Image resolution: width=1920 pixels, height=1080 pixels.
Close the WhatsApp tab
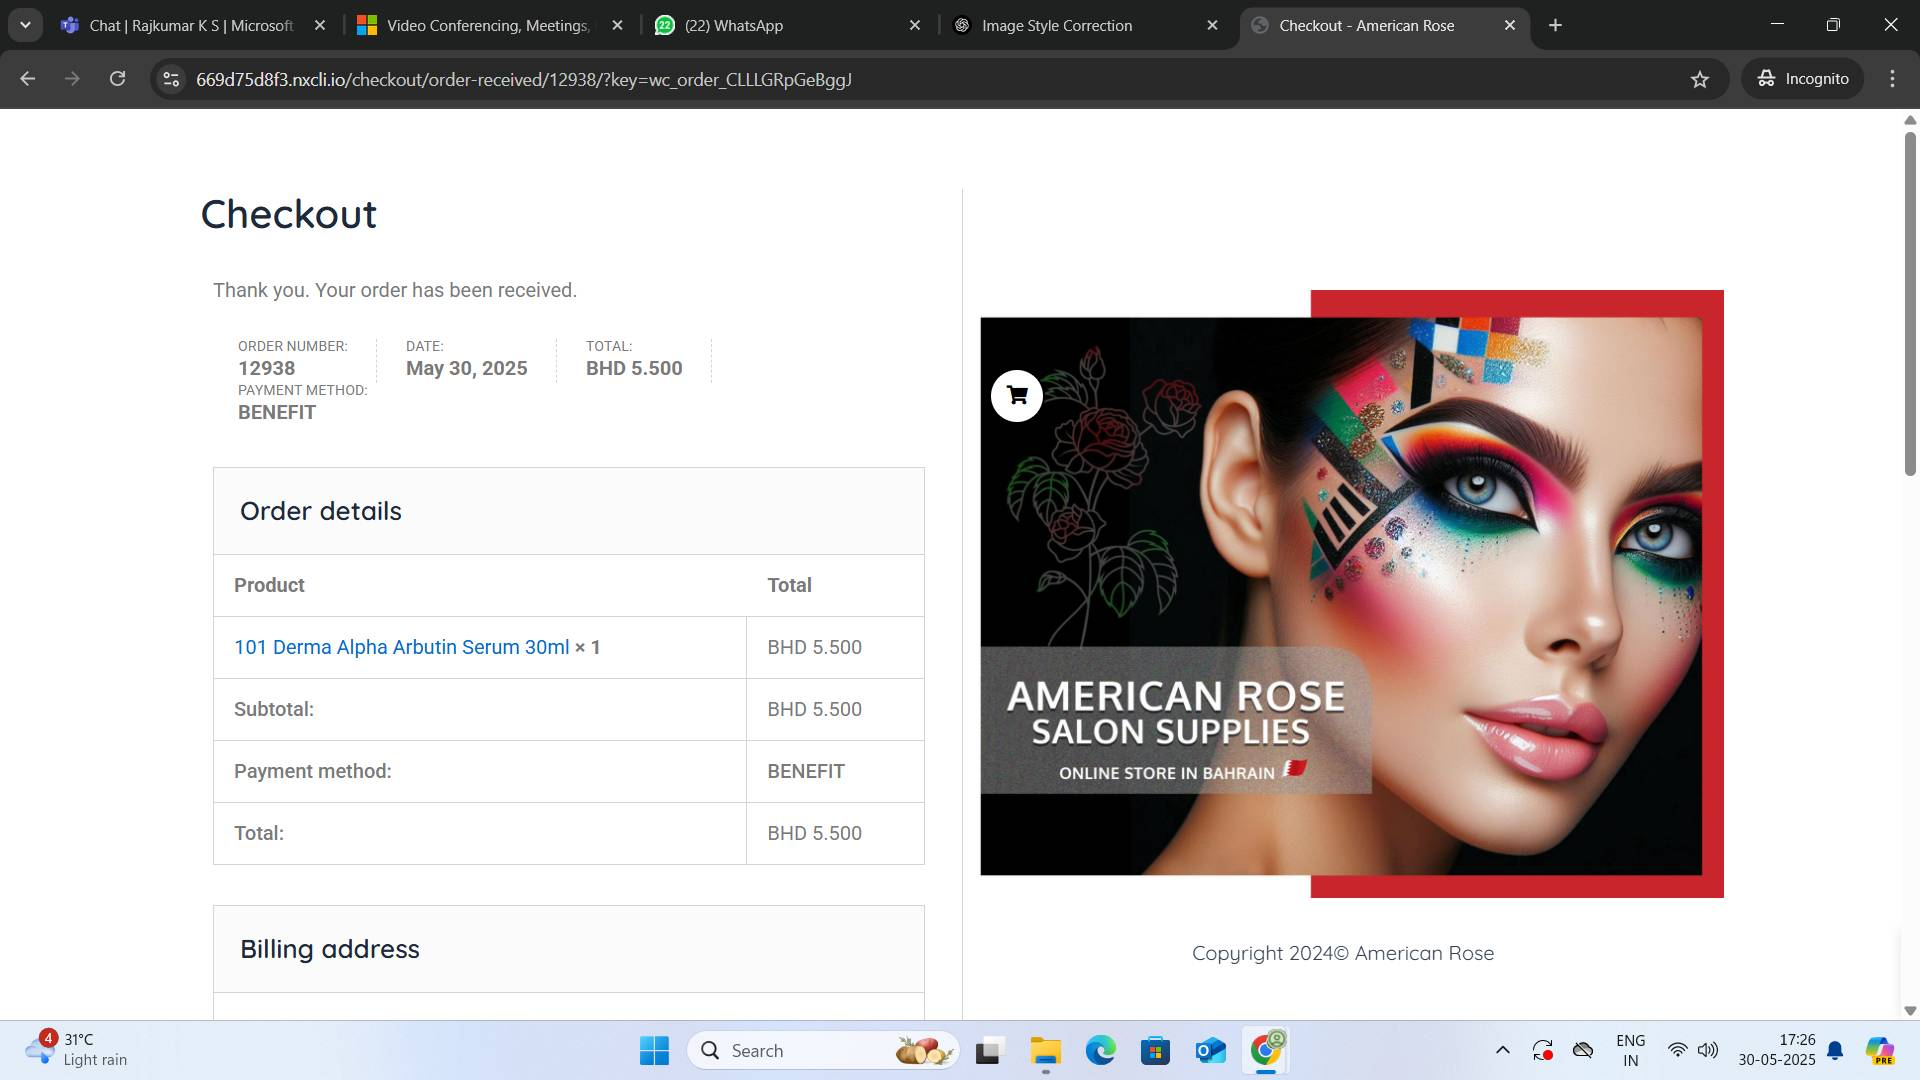coord(914,25)
